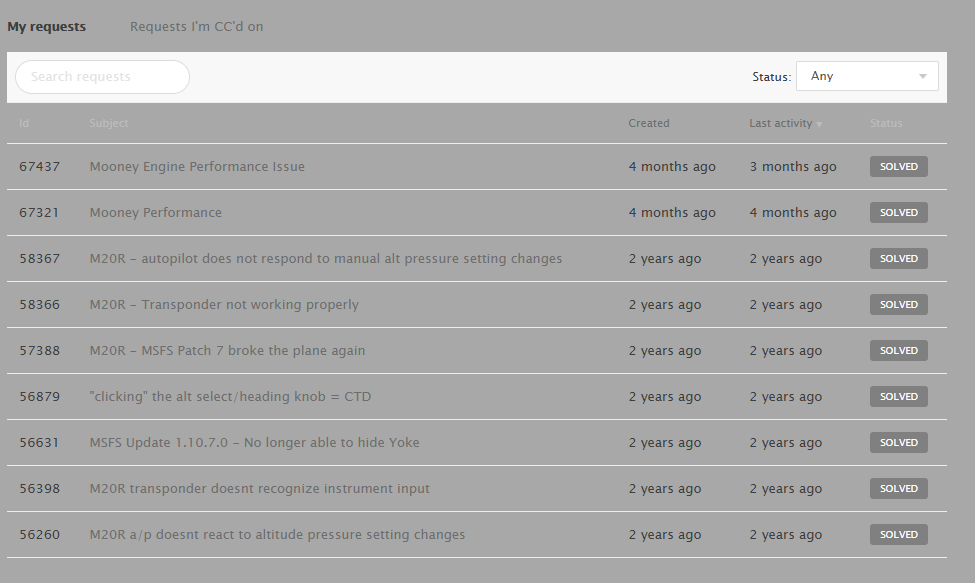Select the My requests tab

pyautogui.click(x=47, y=27)
